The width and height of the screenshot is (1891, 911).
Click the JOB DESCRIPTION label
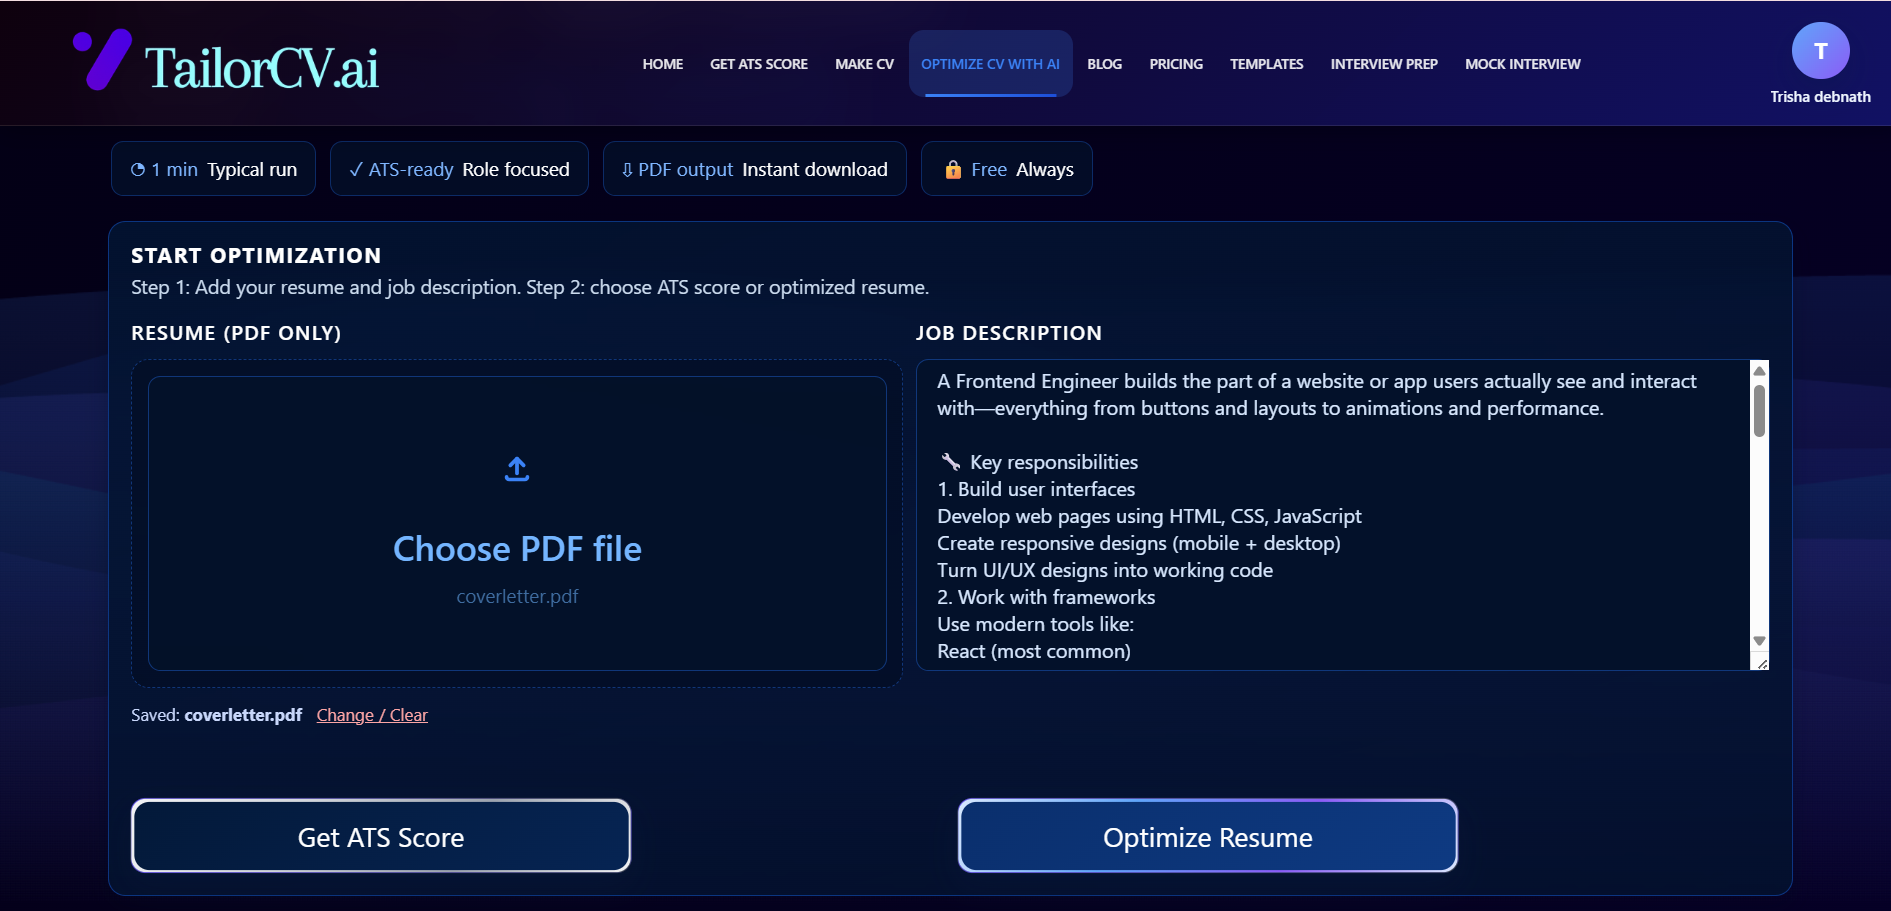(1009, 333)
